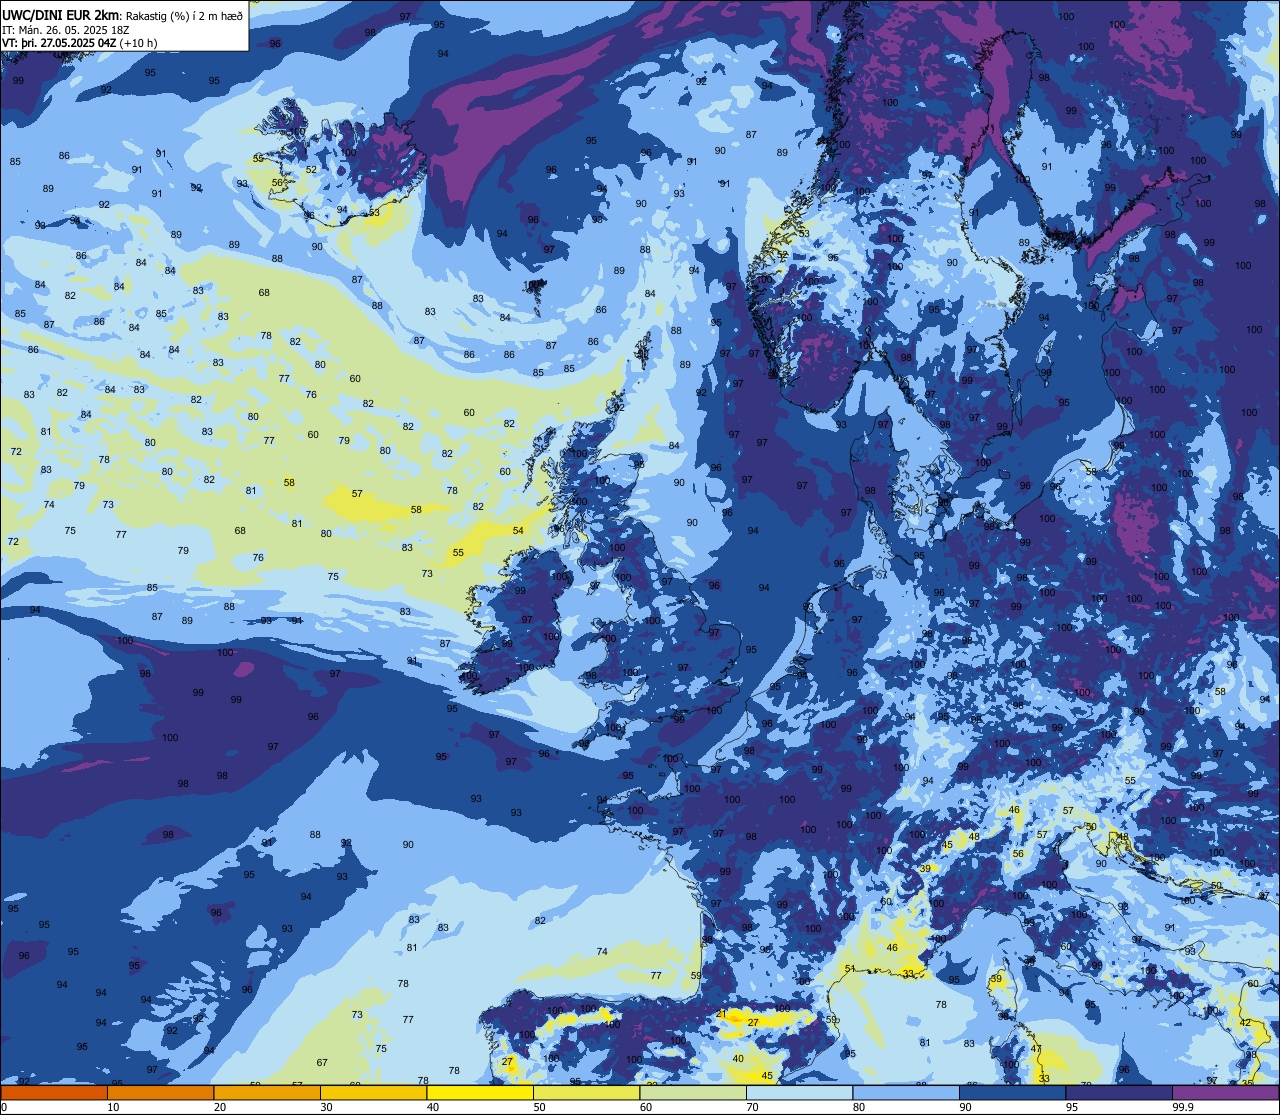Click the 40–50 bright yellow legend swatch
This screenshot has height=1115, width=1280.
coord(480,1092)
